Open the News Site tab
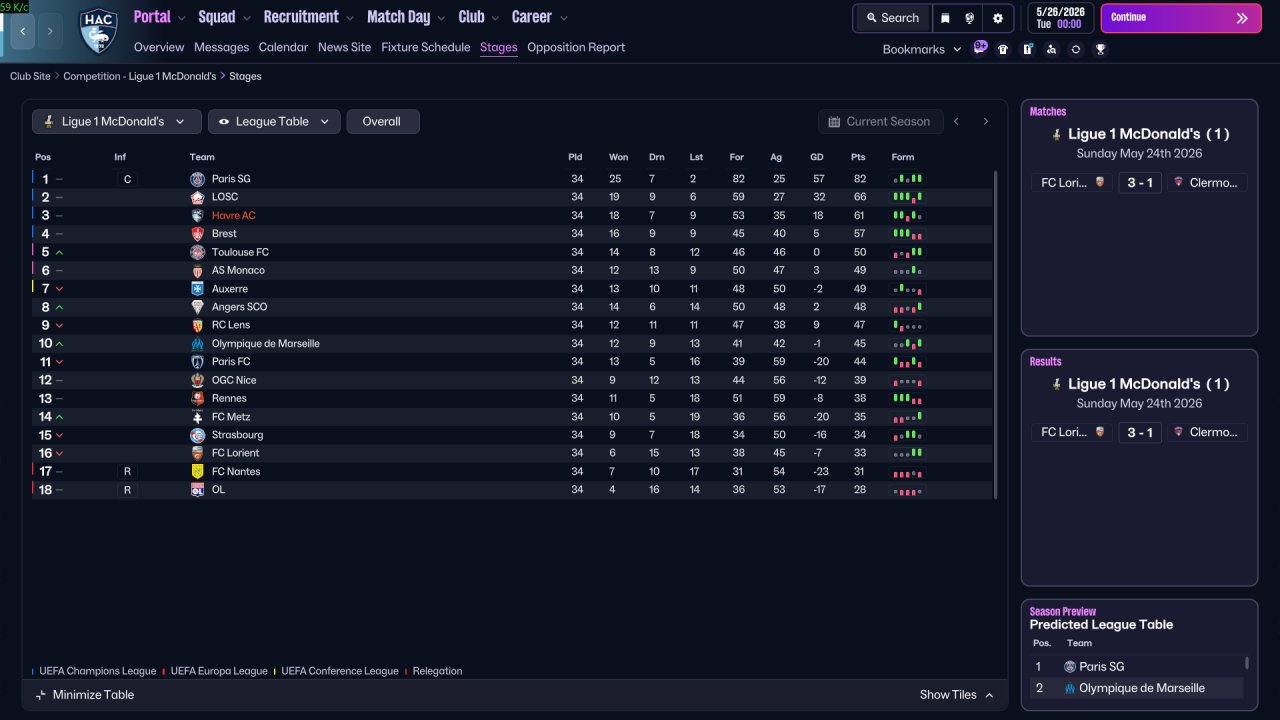1280x720 pixels. [x=344, y=47]
